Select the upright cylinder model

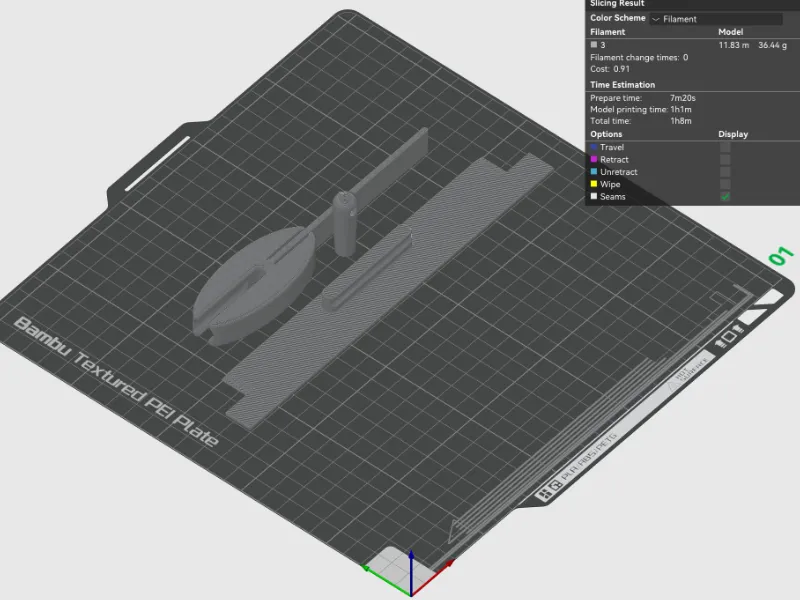coord(344,223)
